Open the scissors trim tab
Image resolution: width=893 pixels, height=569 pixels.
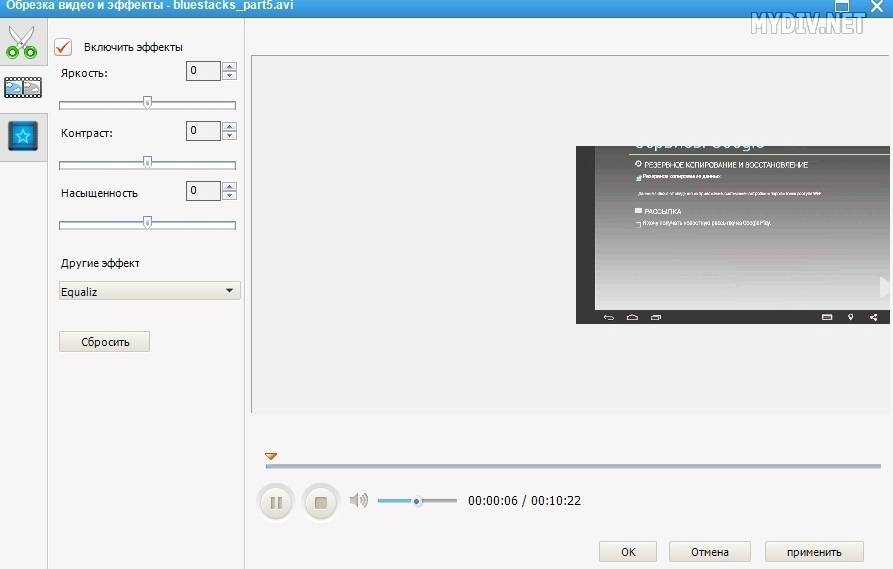pyautogui.click(x=22, y=42)
